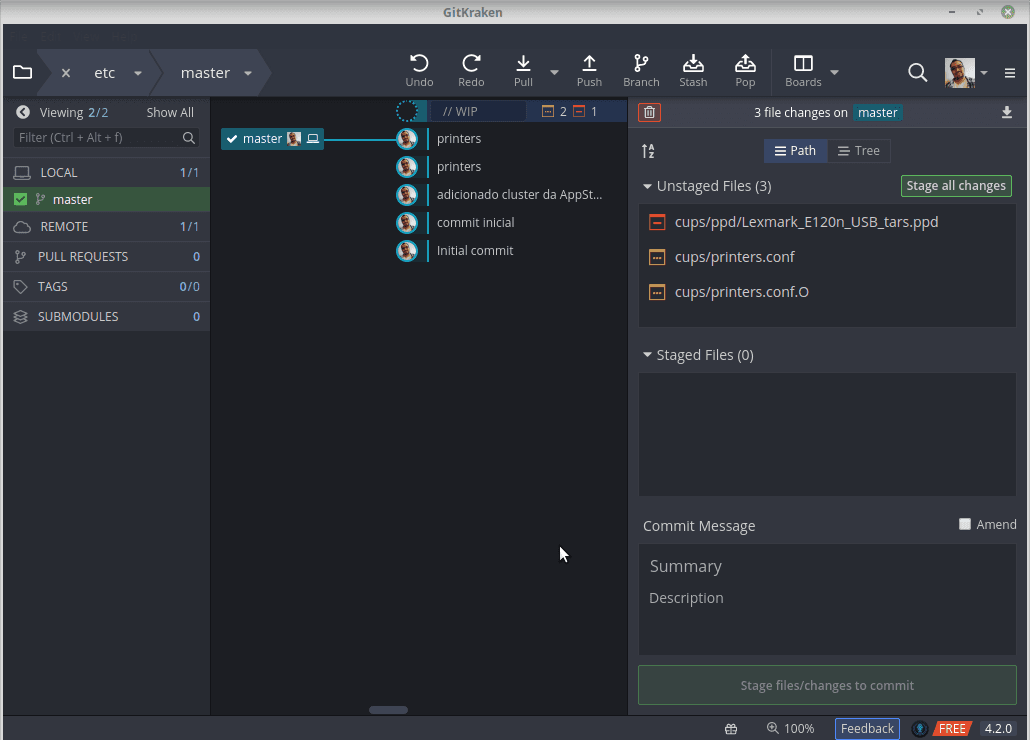Enable the Amend checkbox
Viewport: 1030px width, 740px height.
[x=965, y=524]
